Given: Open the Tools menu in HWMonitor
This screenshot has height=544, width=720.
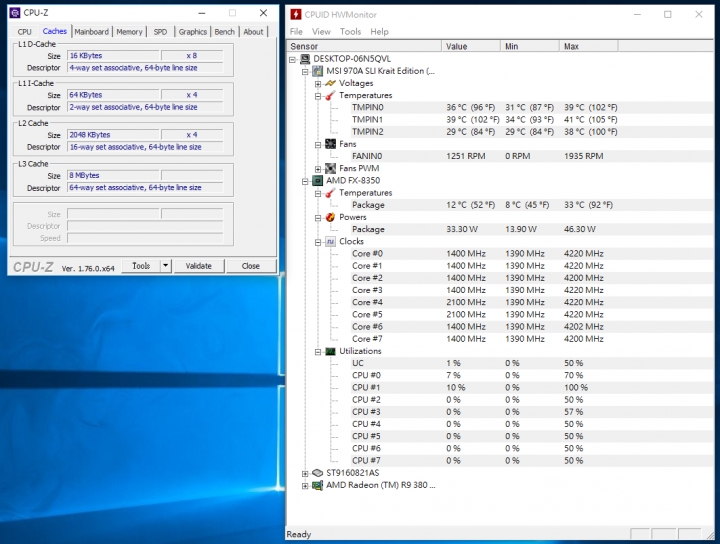Looking at the screenshot, I should point(350,32).
